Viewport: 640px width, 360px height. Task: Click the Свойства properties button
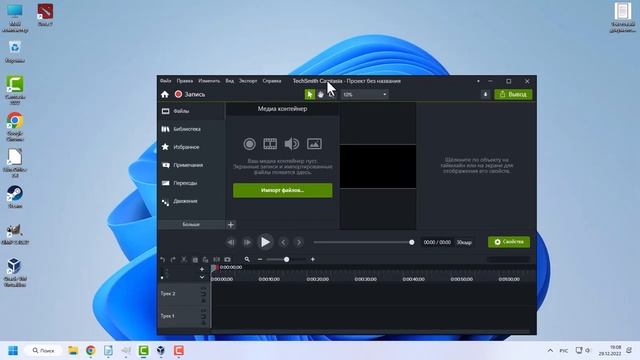point(509,242)
